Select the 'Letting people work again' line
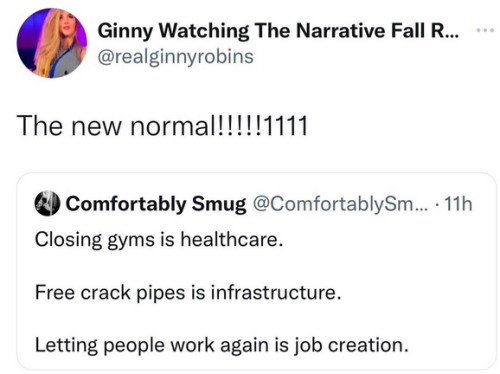The height and width of the screenshot is (374, 500). coord(222,345)
